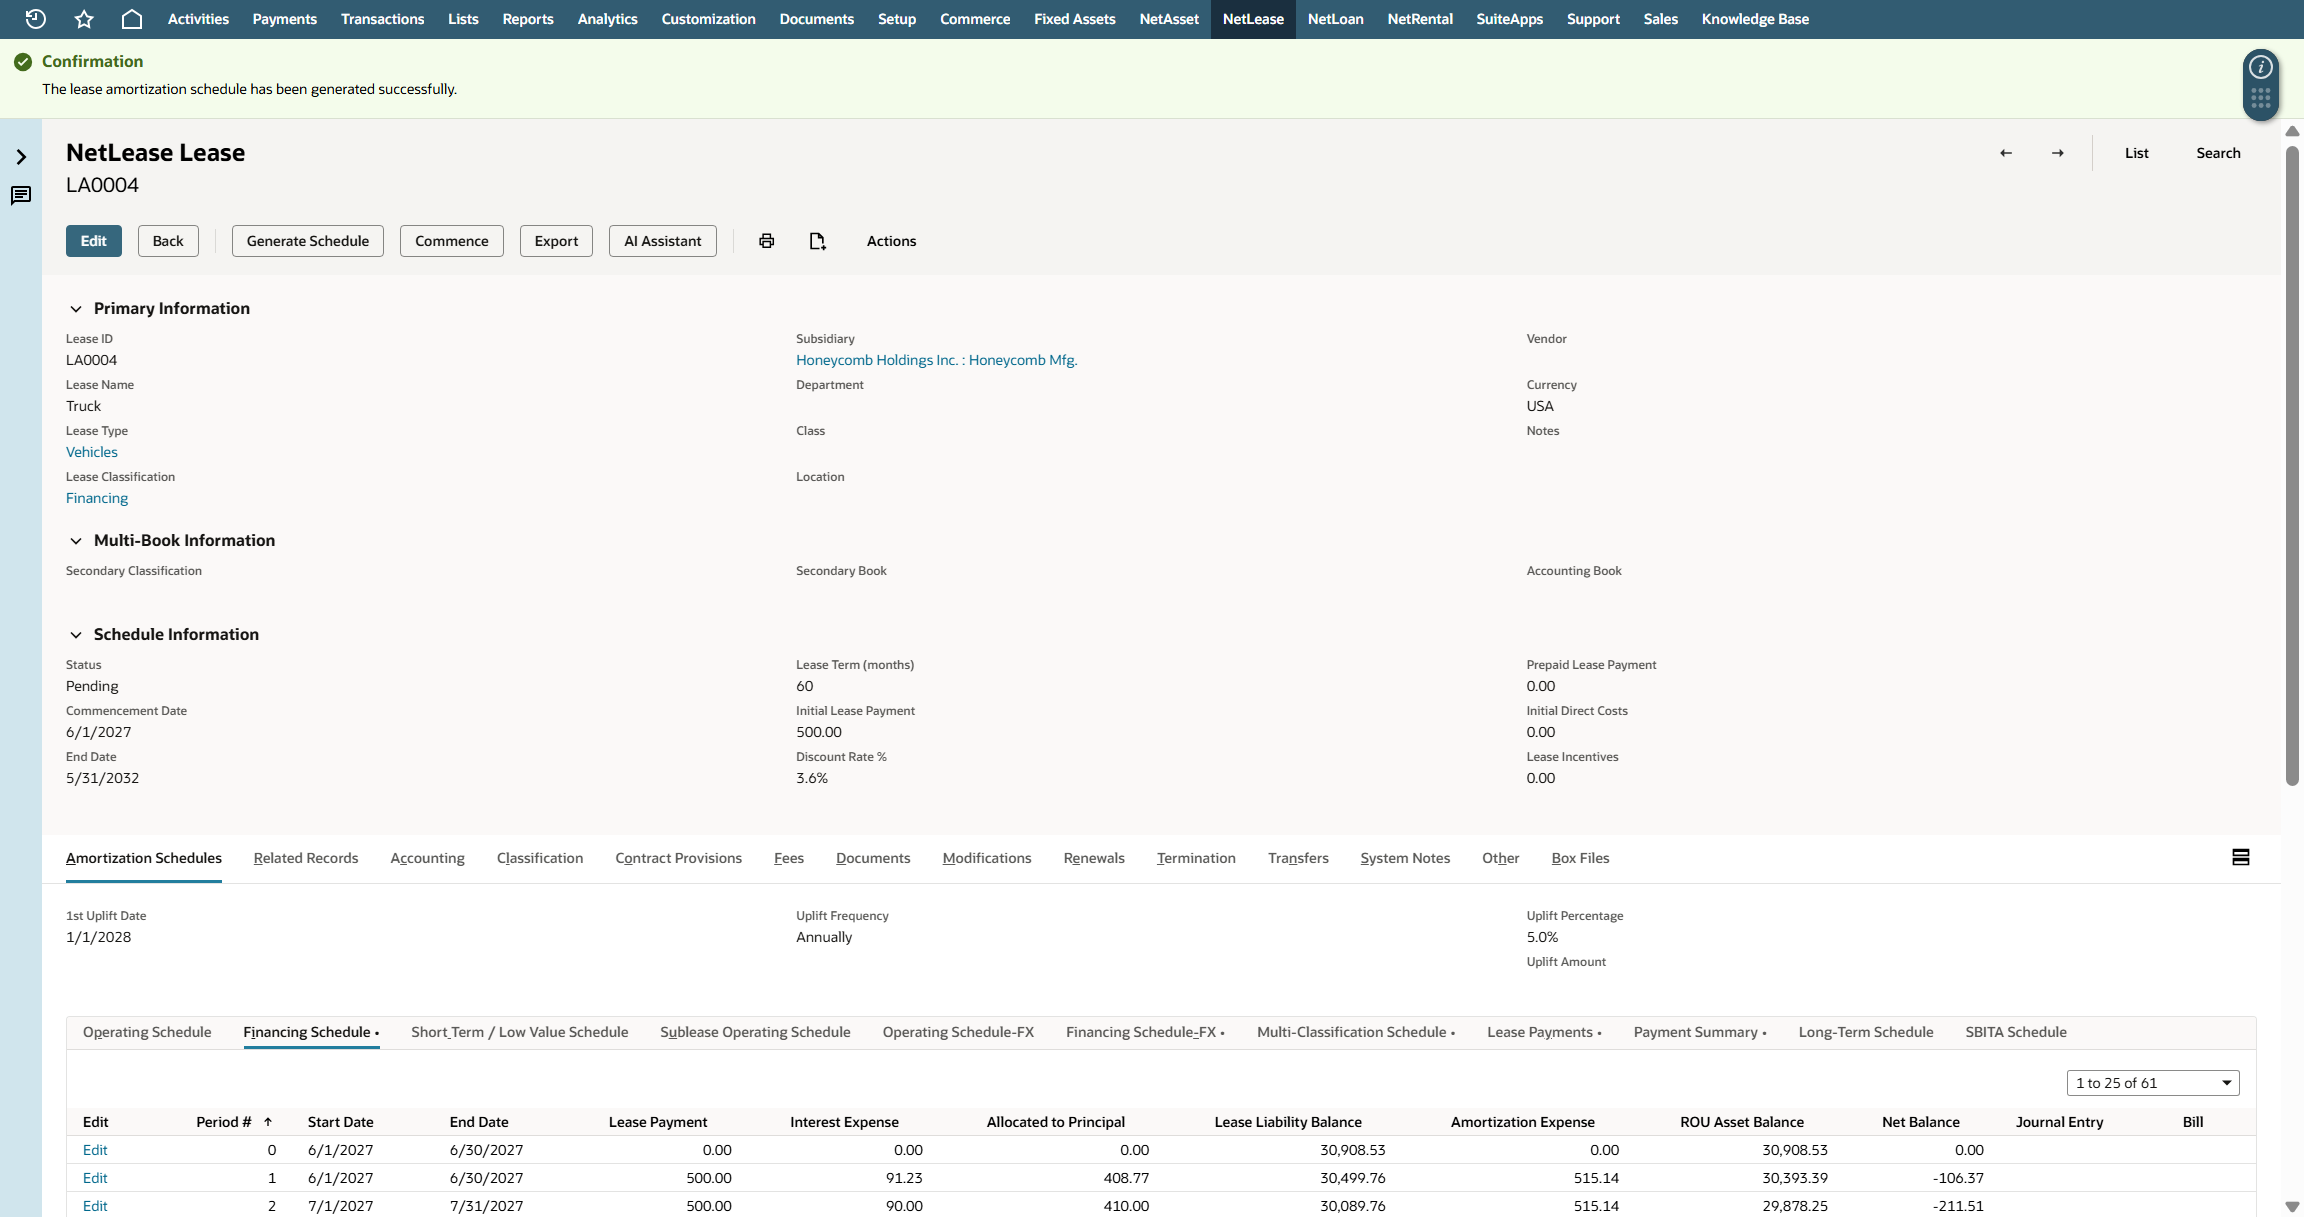
Task: Click the vertical page scrollbar
Action: 2293,465
